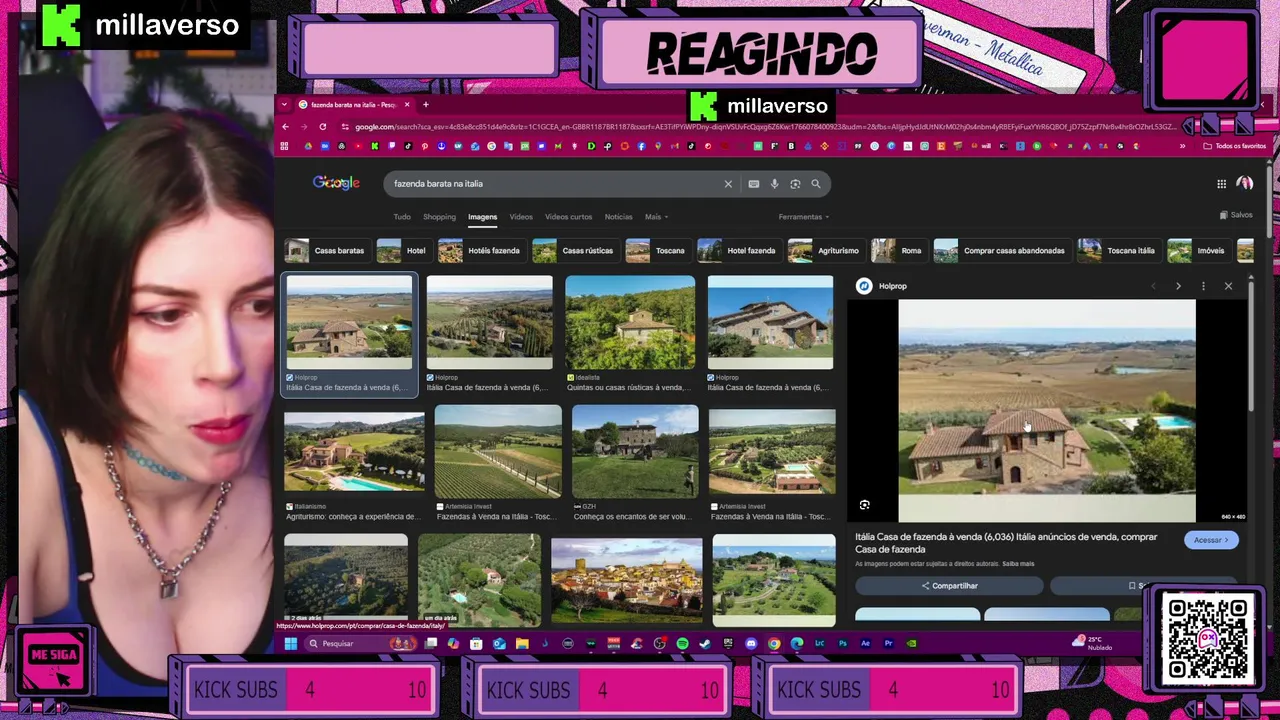Open Todos os favoritos folder
This screenshot has height=720, width=1280.
pyautogui.click(x=1234, y=146)
